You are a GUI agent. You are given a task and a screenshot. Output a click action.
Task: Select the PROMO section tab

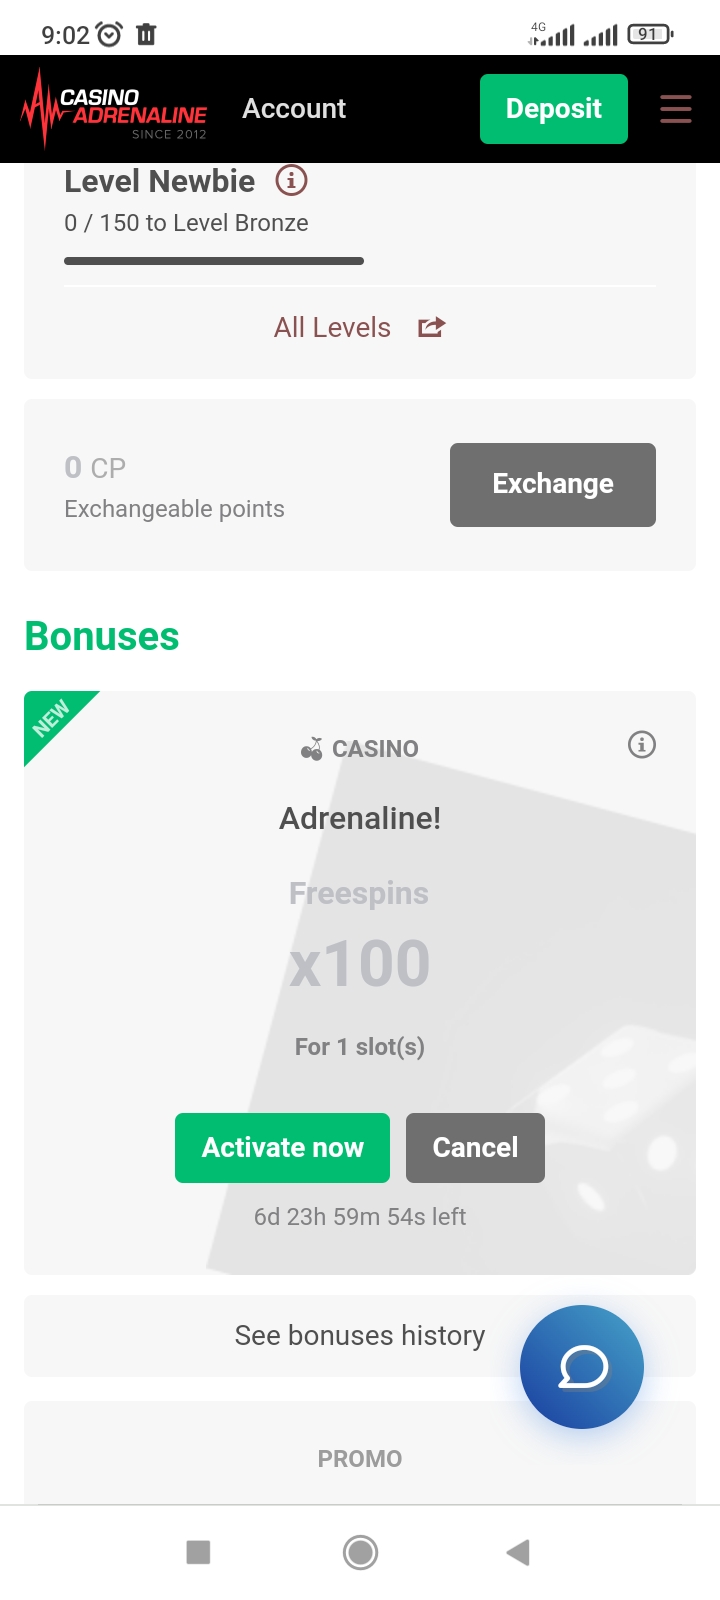(360, 1459)
